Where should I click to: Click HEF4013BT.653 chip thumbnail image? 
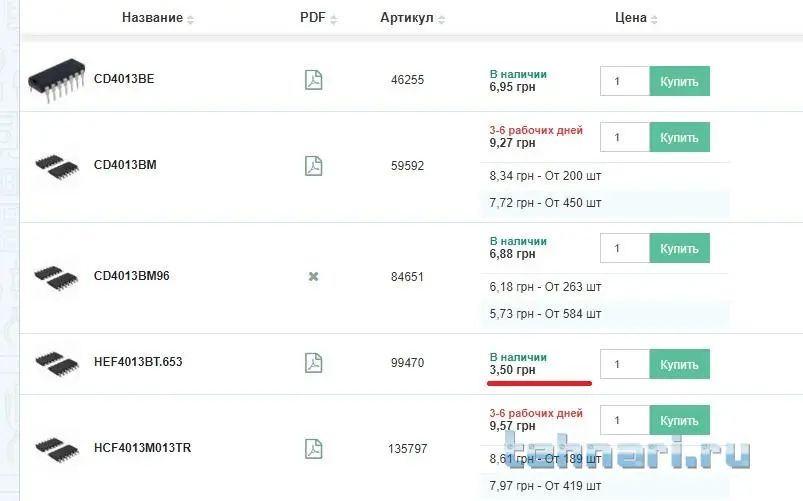[x=56, y=362]
